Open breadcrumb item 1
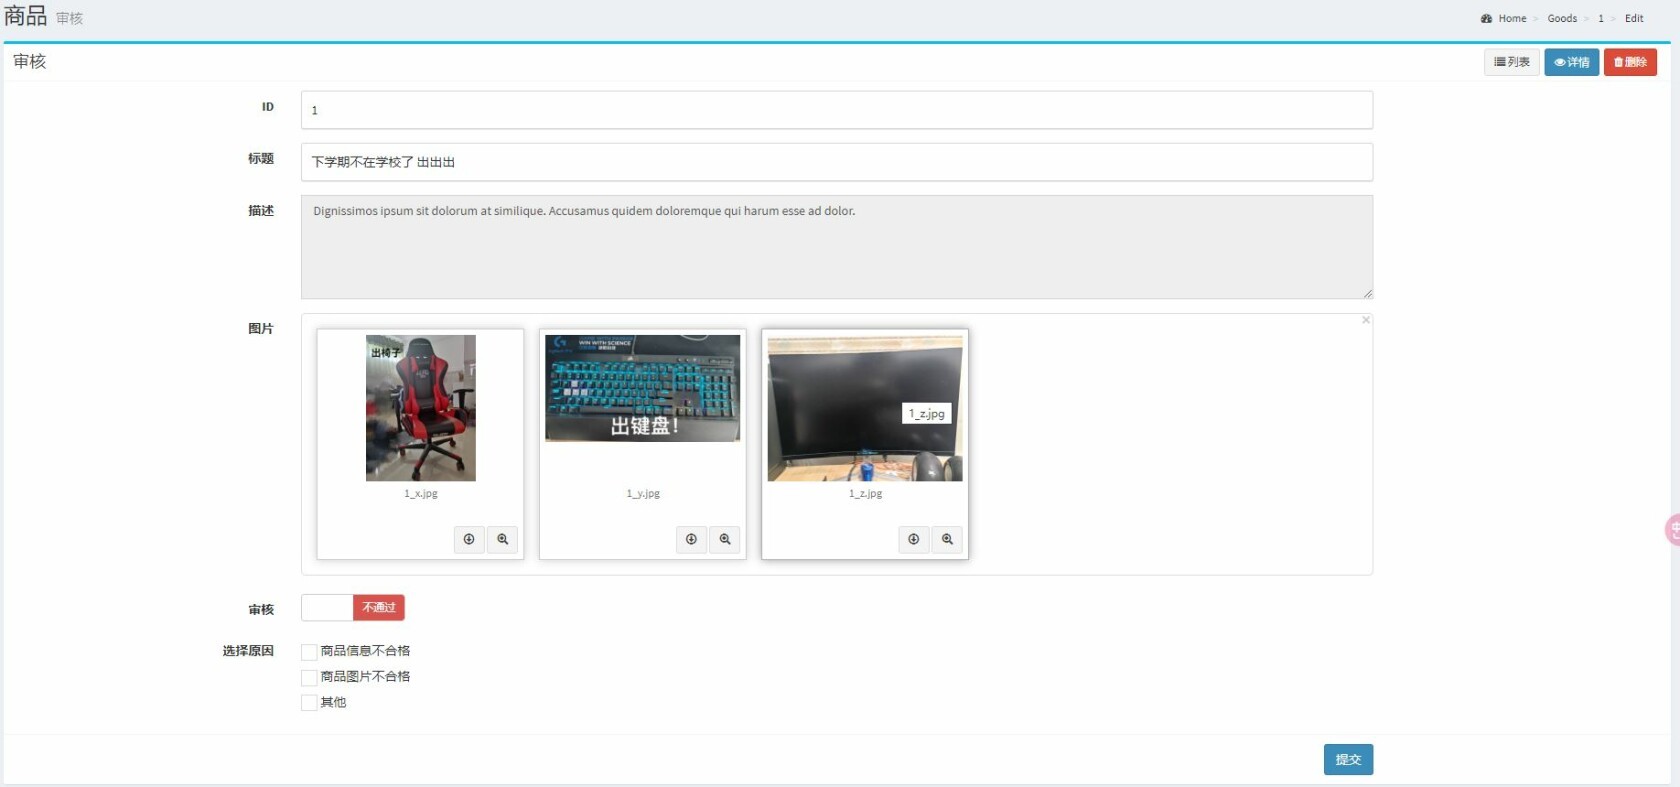Image resolution: width=1680 pixels, height=787 pixels. click(1601, 18)
